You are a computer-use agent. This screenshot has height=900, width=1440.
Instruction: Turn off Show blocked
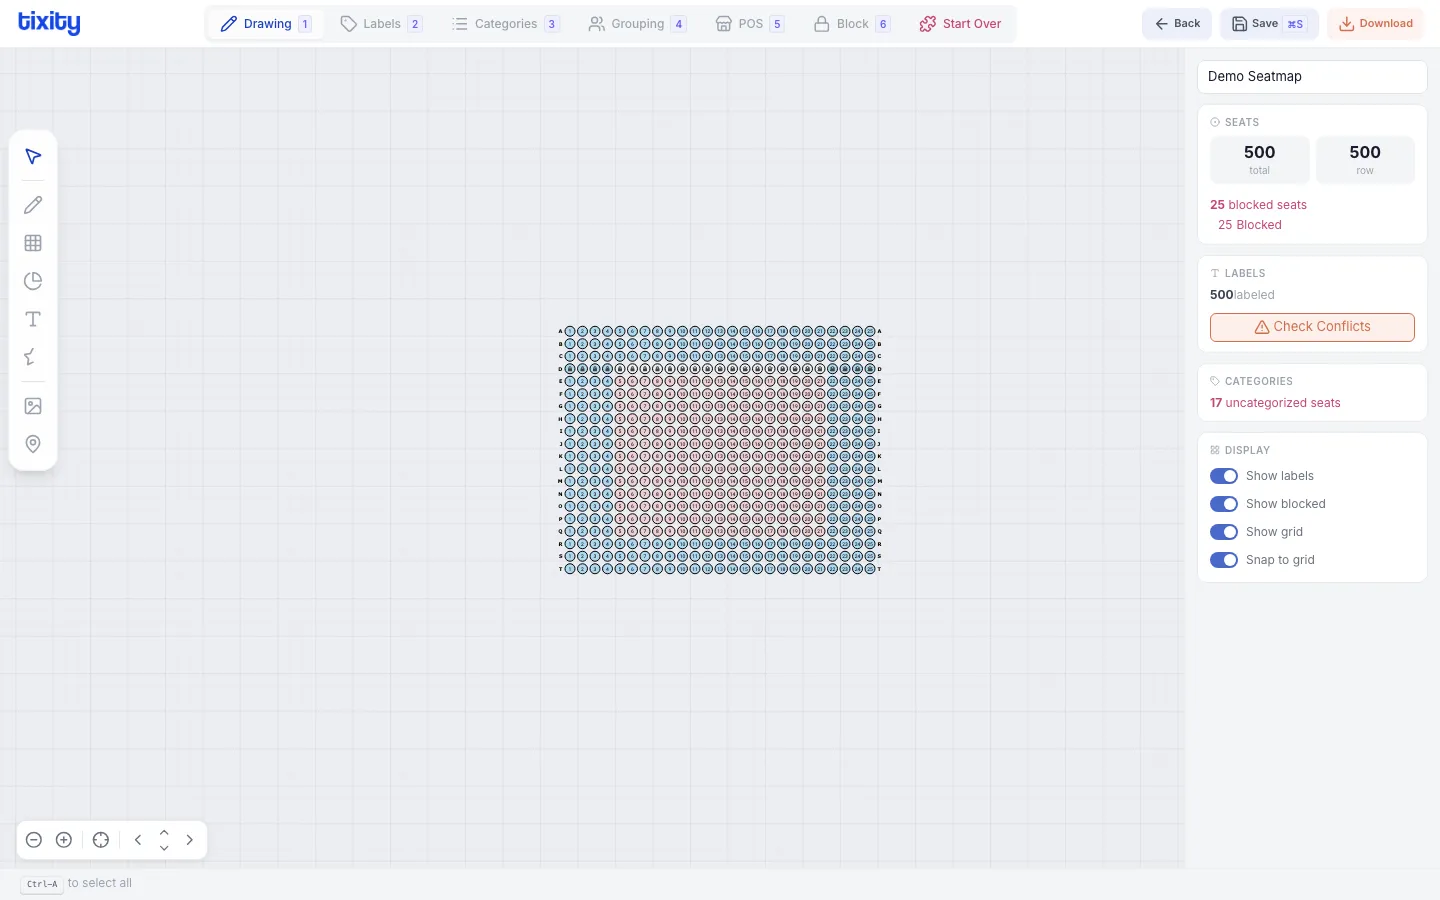[1224, 504]
